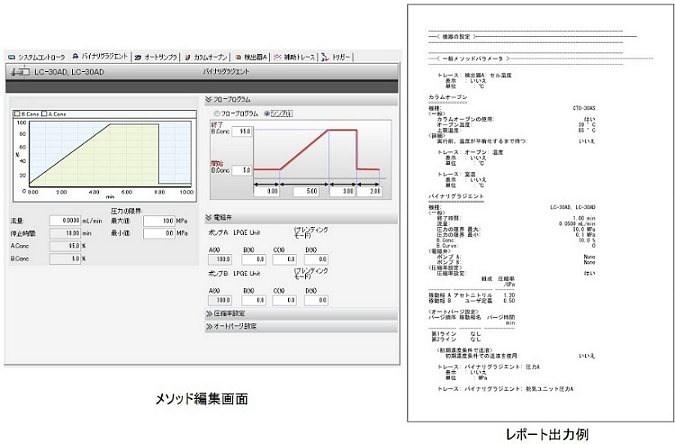
Task: Click ポンプA C(%) field
Action: tap(285, 259)
